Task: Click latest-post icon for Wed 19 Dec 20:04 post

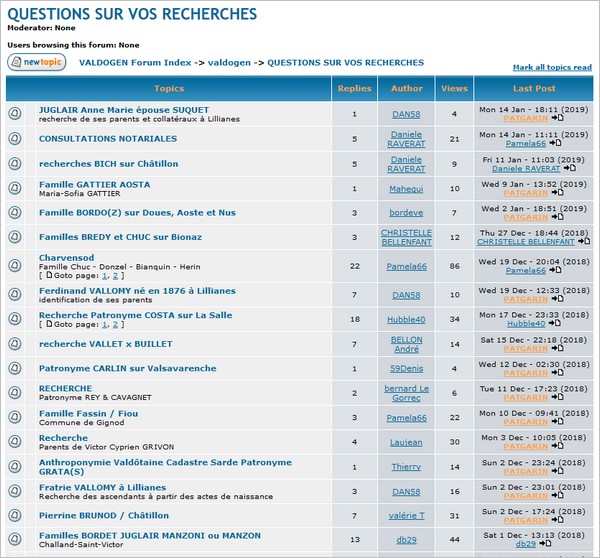Action: [555, 270]
